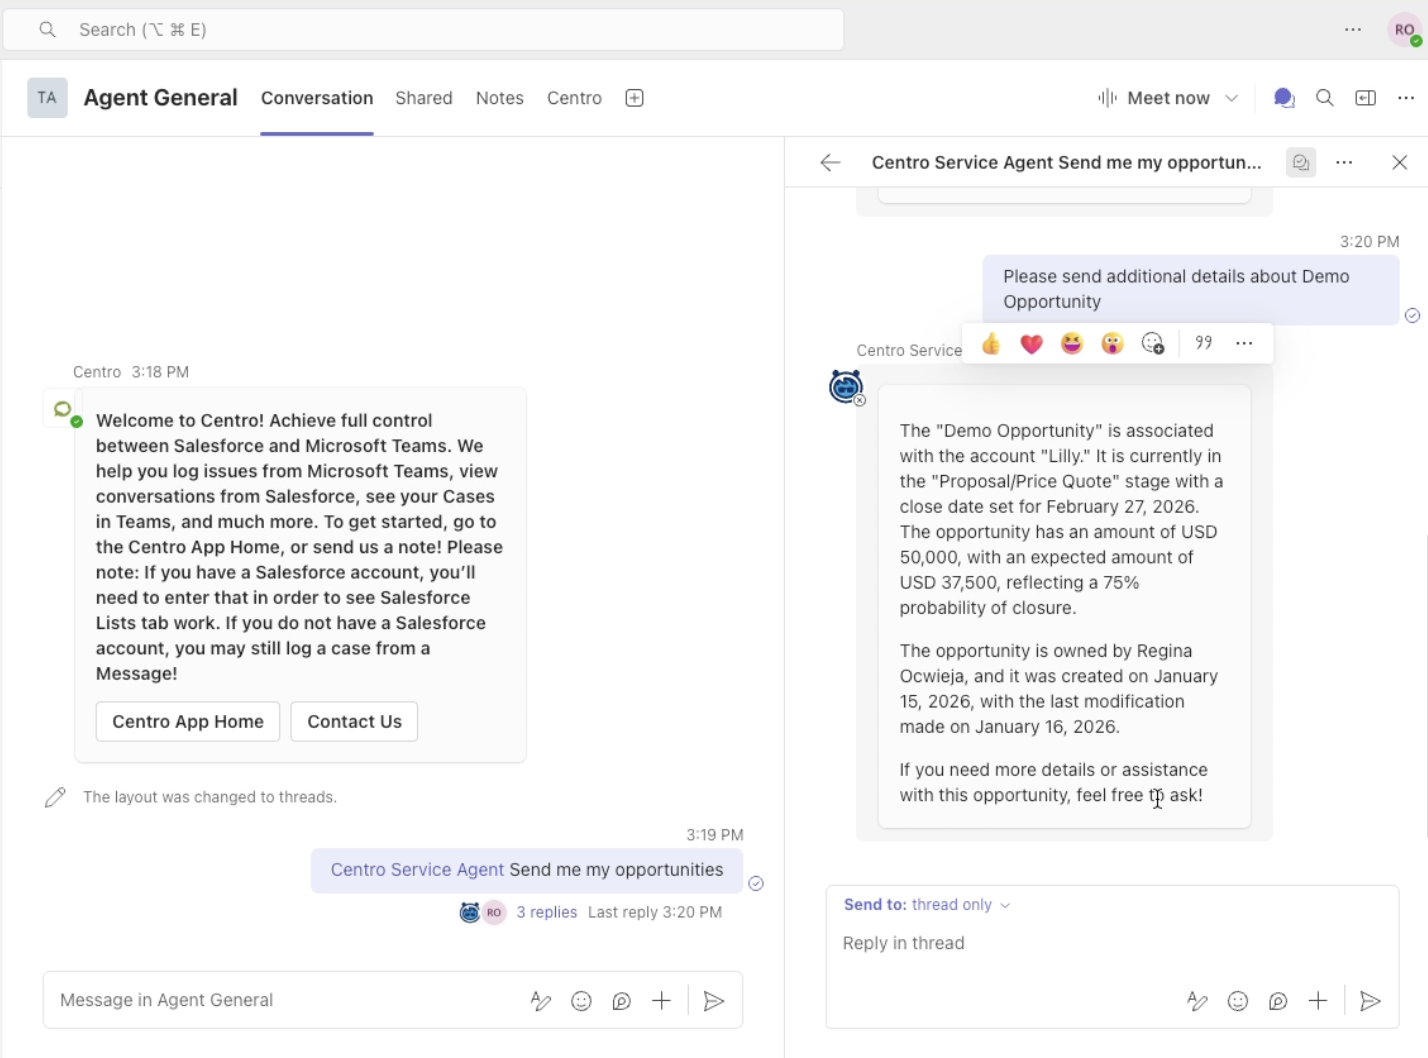This screenshot has height=1058, width=1428.
Task: Open thread pane more options ellipsis
Action: (1344, 163)
